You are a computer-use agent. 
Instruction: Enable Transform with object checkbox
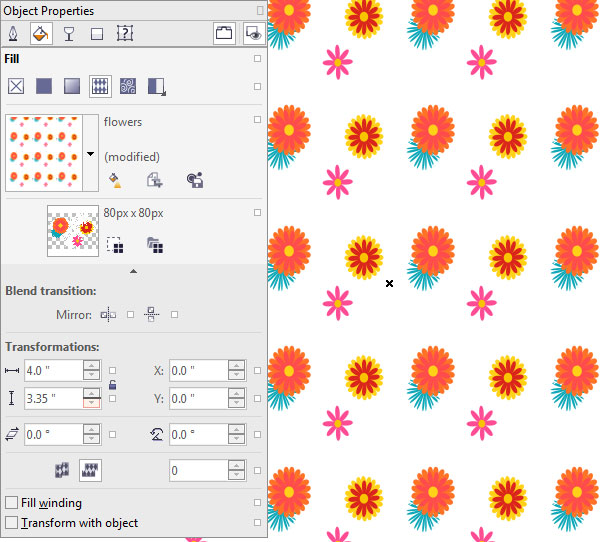coord(11,522)
